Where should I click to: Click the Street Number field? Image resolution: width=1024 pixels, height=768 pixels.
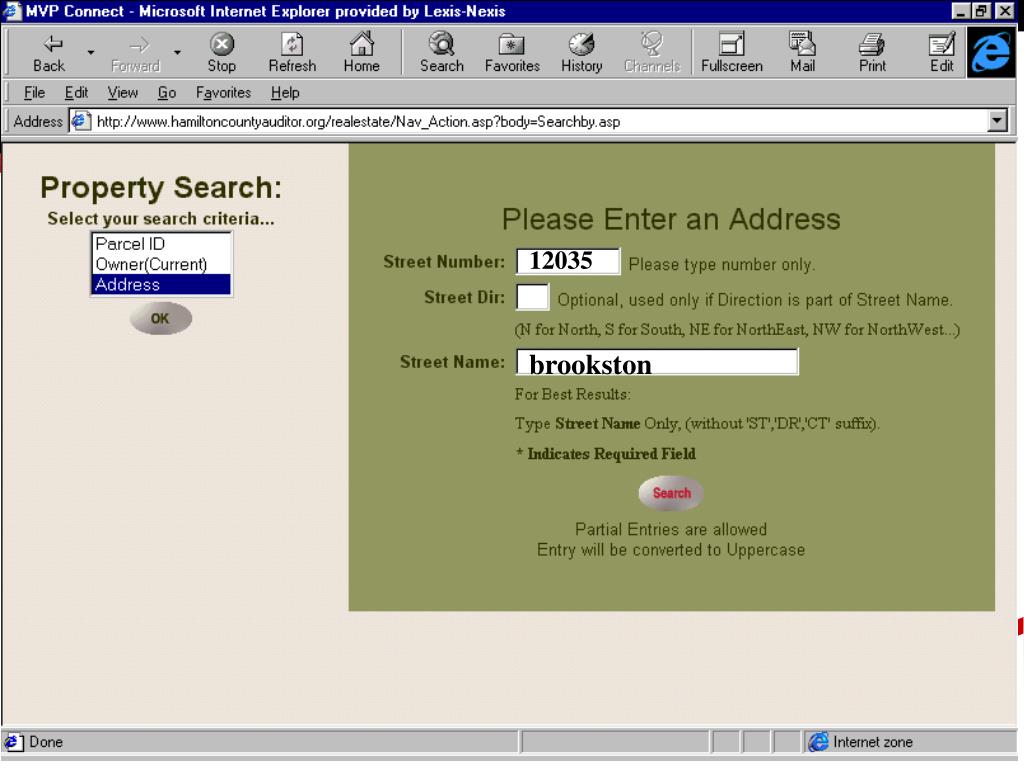(x=568, y=261)
